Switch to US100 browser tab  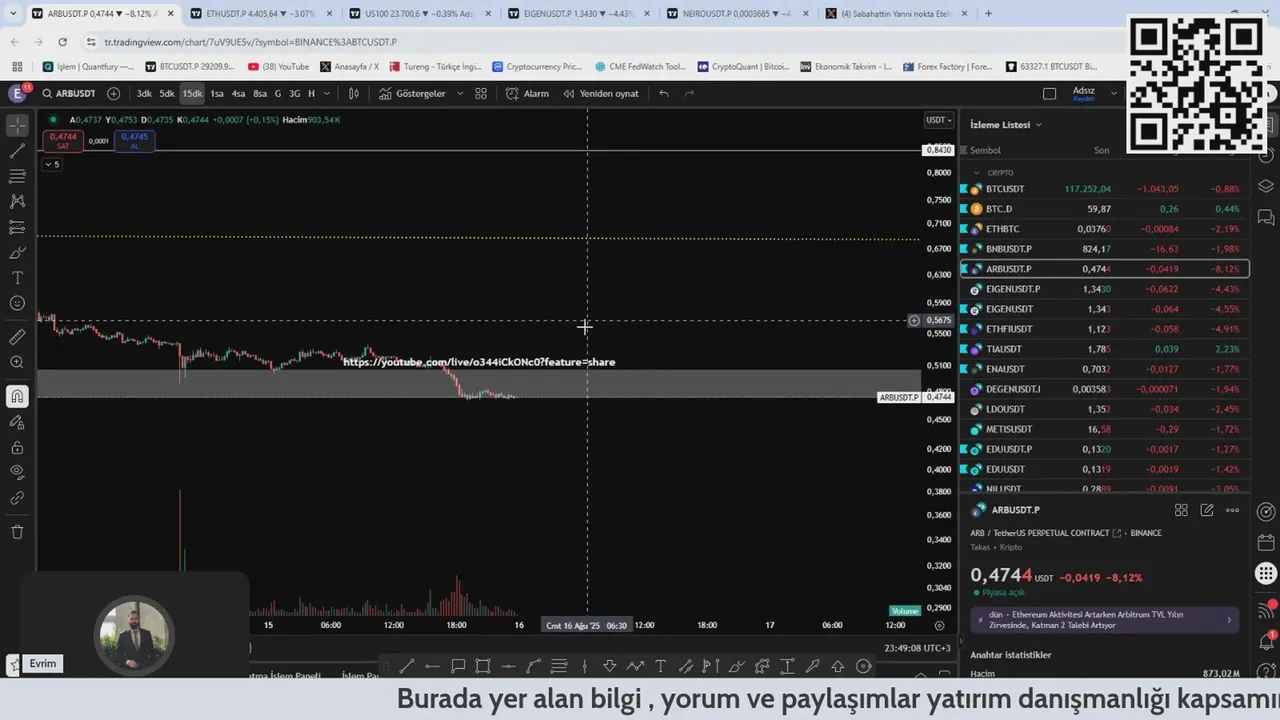coord(419,14)
